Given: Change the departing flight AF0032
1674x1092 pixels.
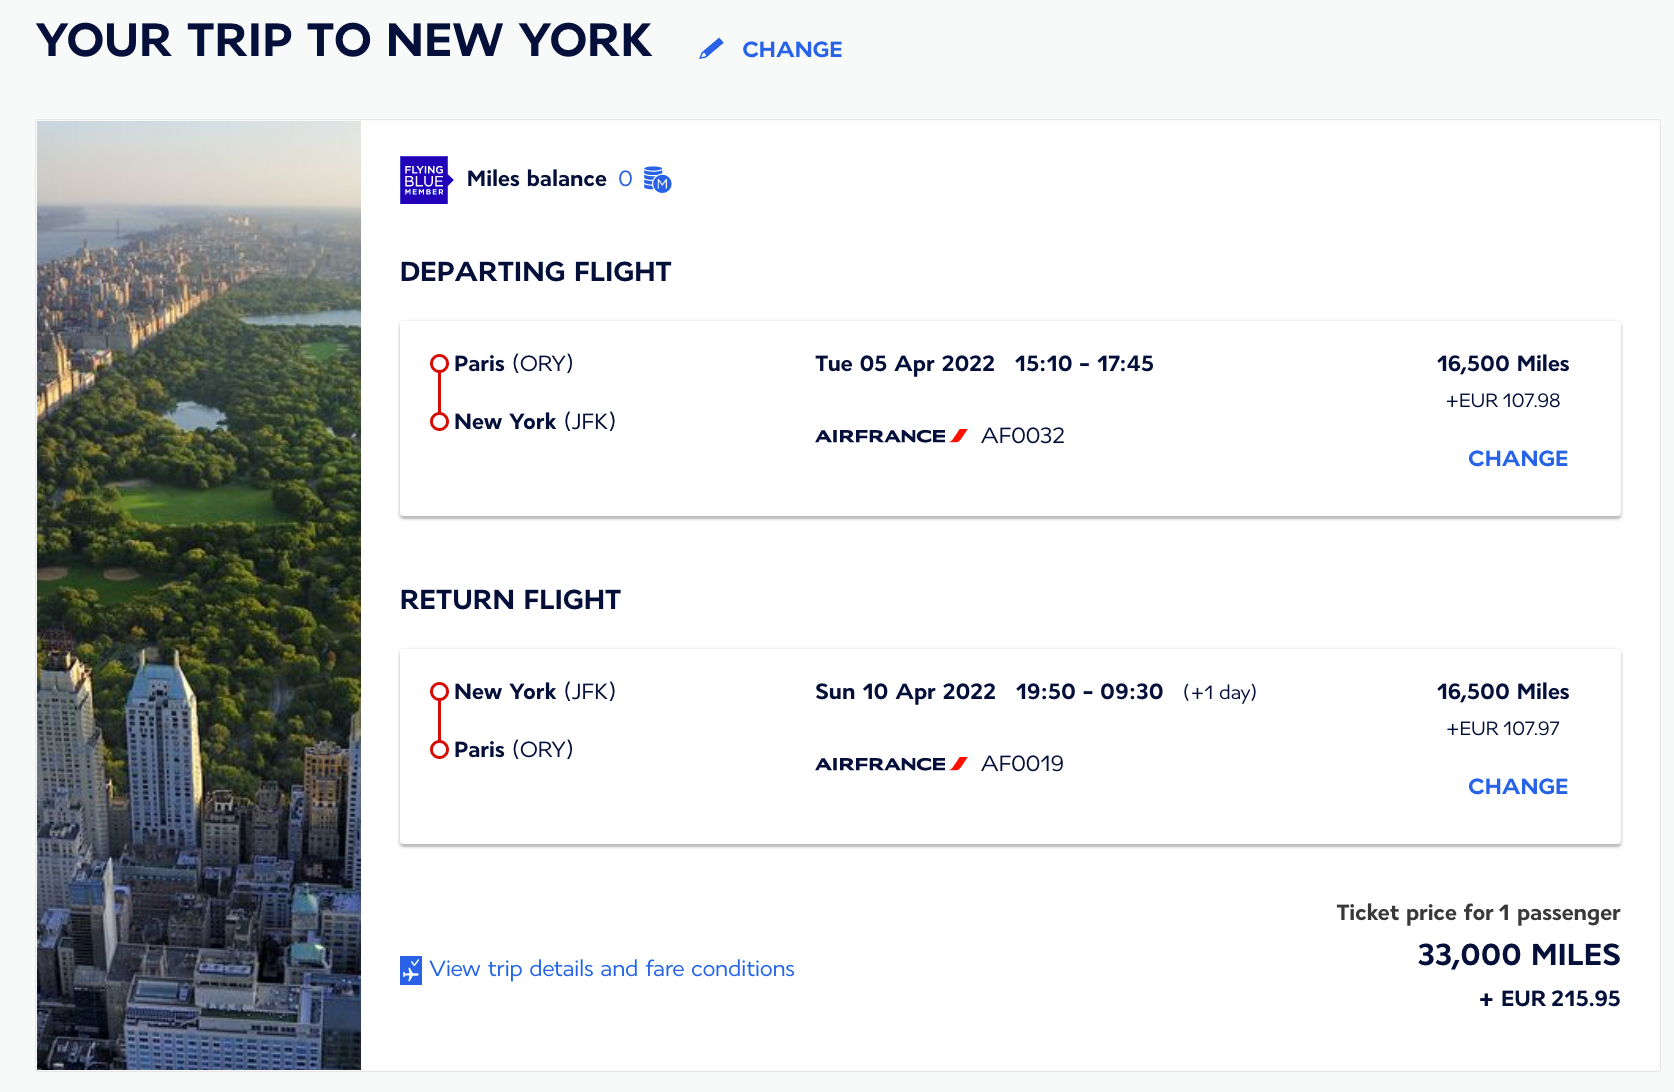Looking at the screenshot, I should coord(1518,458).
